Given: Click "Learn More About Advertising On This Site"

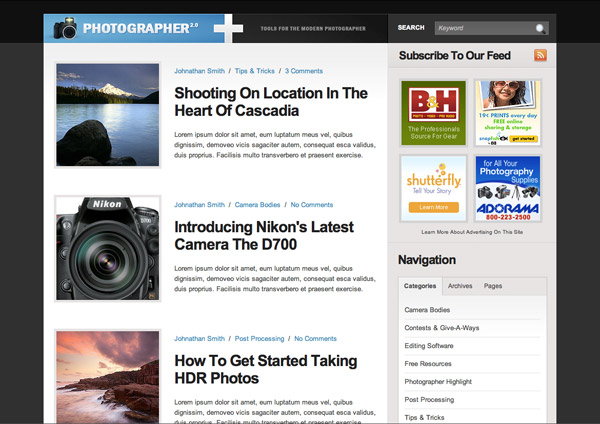Looking at the screenshot, I should tap(471, 231).
